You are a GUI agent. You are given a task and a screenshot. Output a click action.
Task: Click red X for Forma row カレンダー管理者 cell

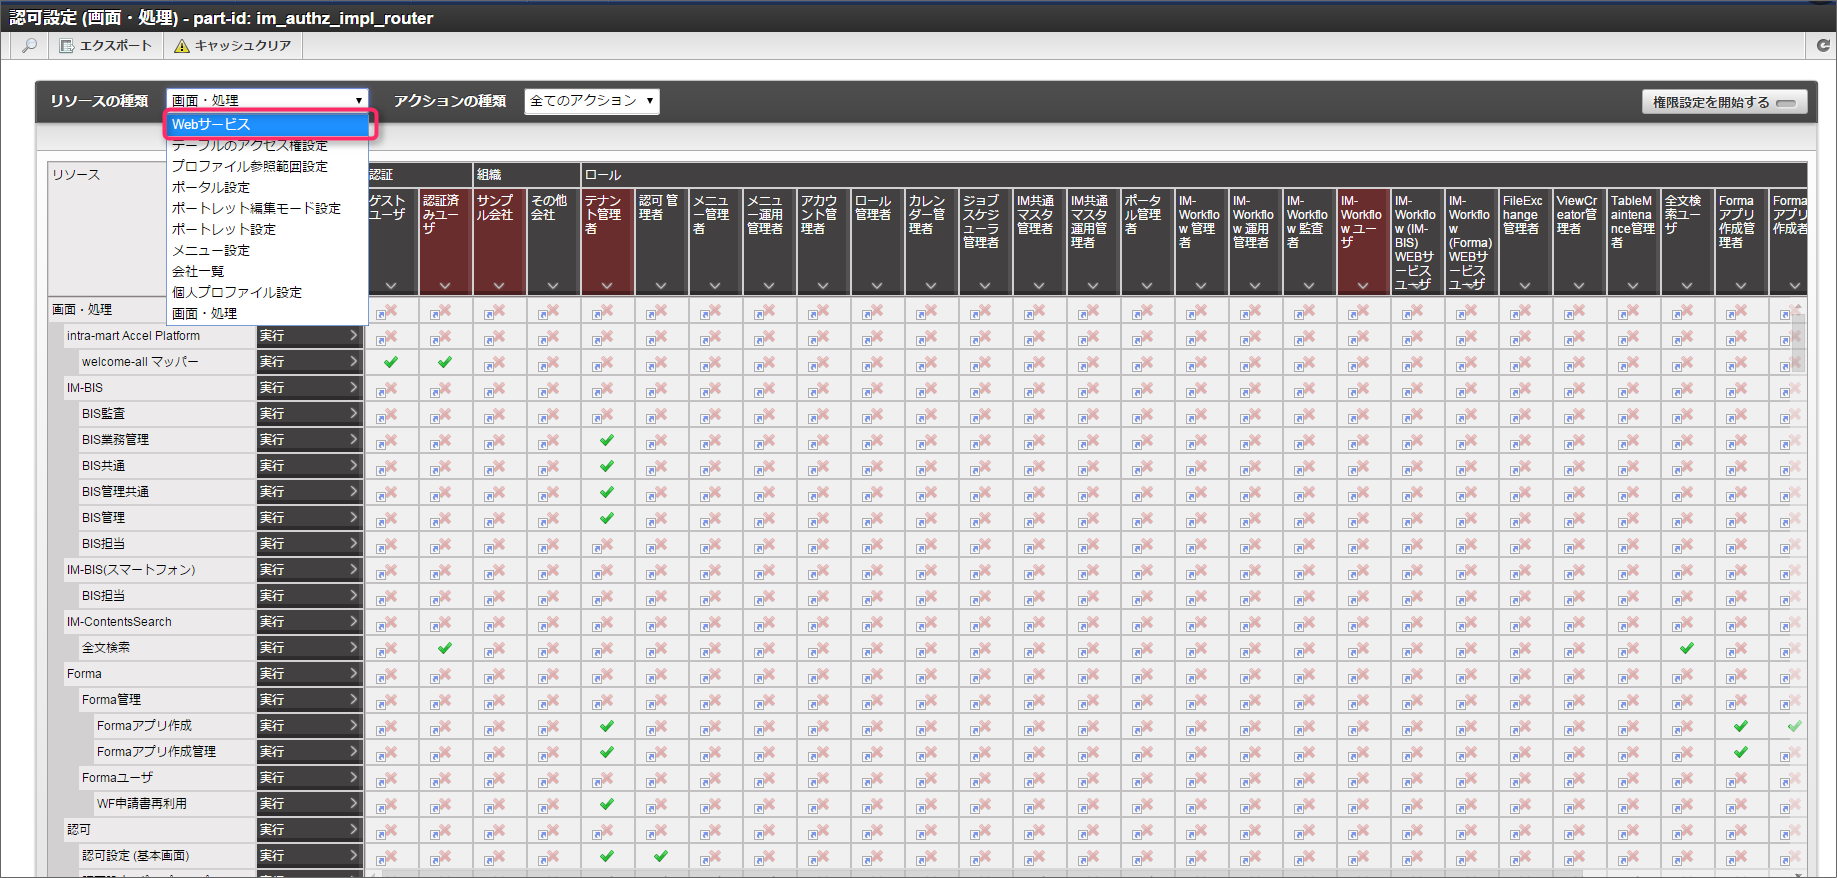(931, 674)
